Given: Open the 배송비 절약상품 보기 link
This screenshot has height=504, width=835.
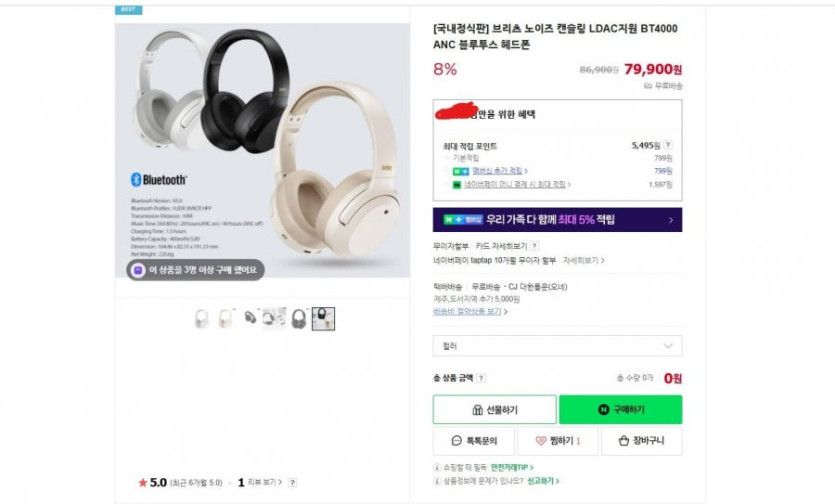Looking at the screenshot, I should pyautogui.click(x=470, y=311).
